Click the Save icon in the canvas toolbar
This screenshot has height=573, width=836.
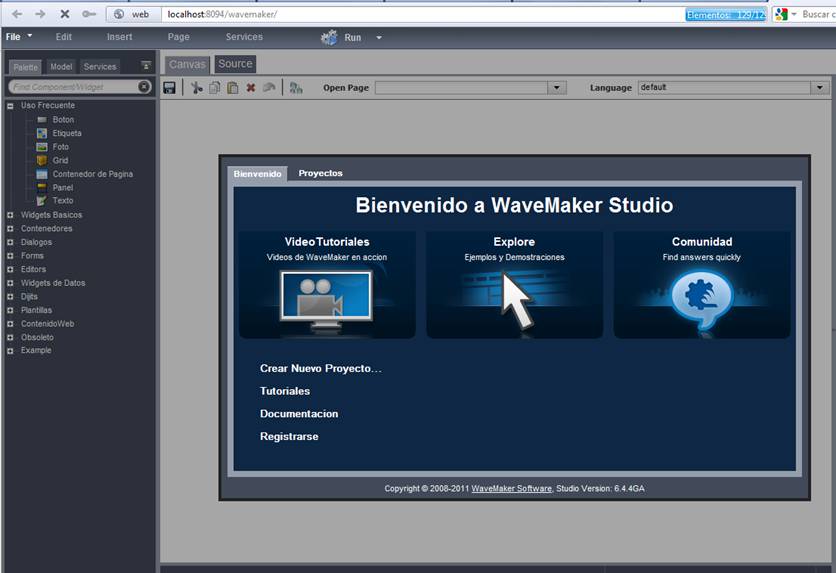[169, 88]
